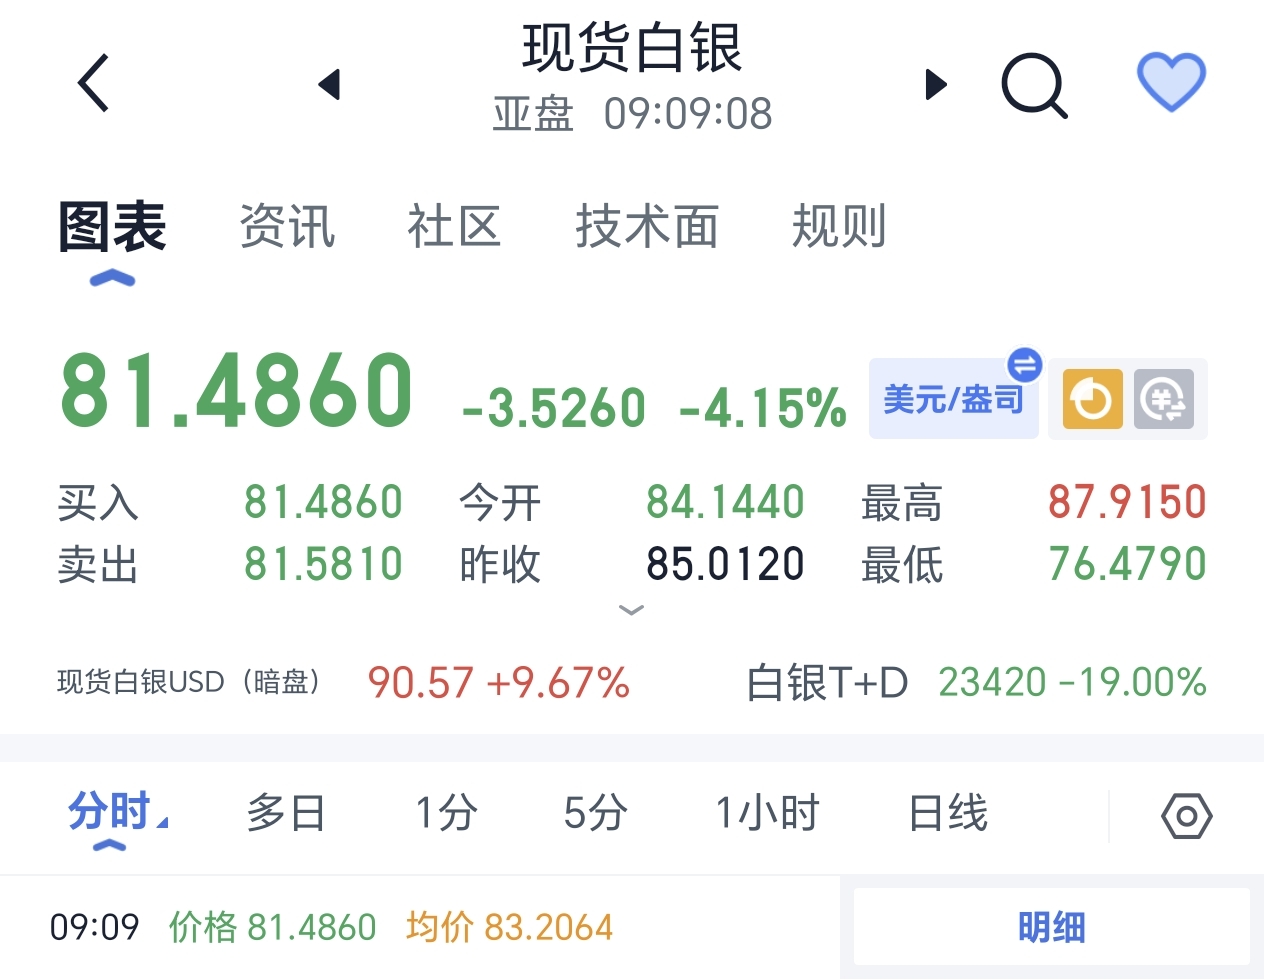The height and width of the screenshot is (979, 1264).
Task: Open the 社区 tab
Action: tap(454, 226)
